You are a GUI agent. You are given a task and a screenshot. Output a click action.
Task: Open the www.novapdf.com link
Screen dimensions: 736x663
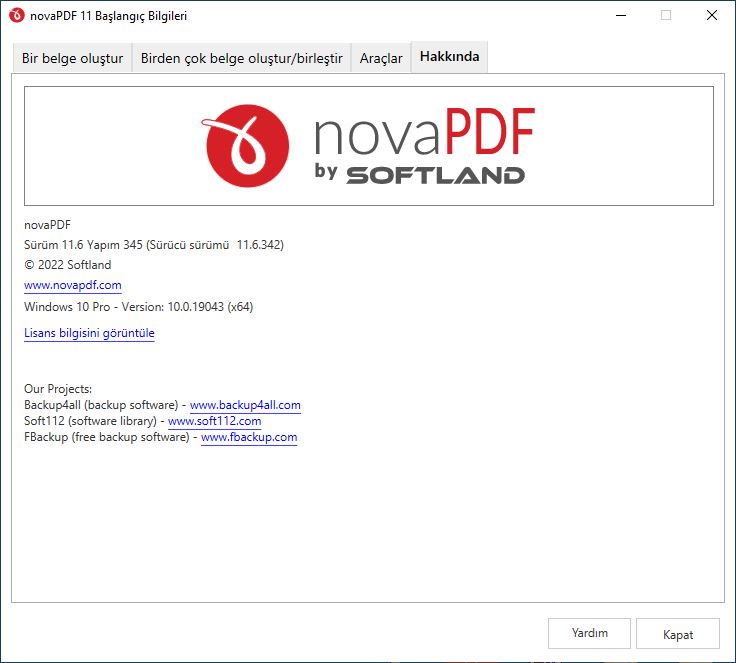73,285
